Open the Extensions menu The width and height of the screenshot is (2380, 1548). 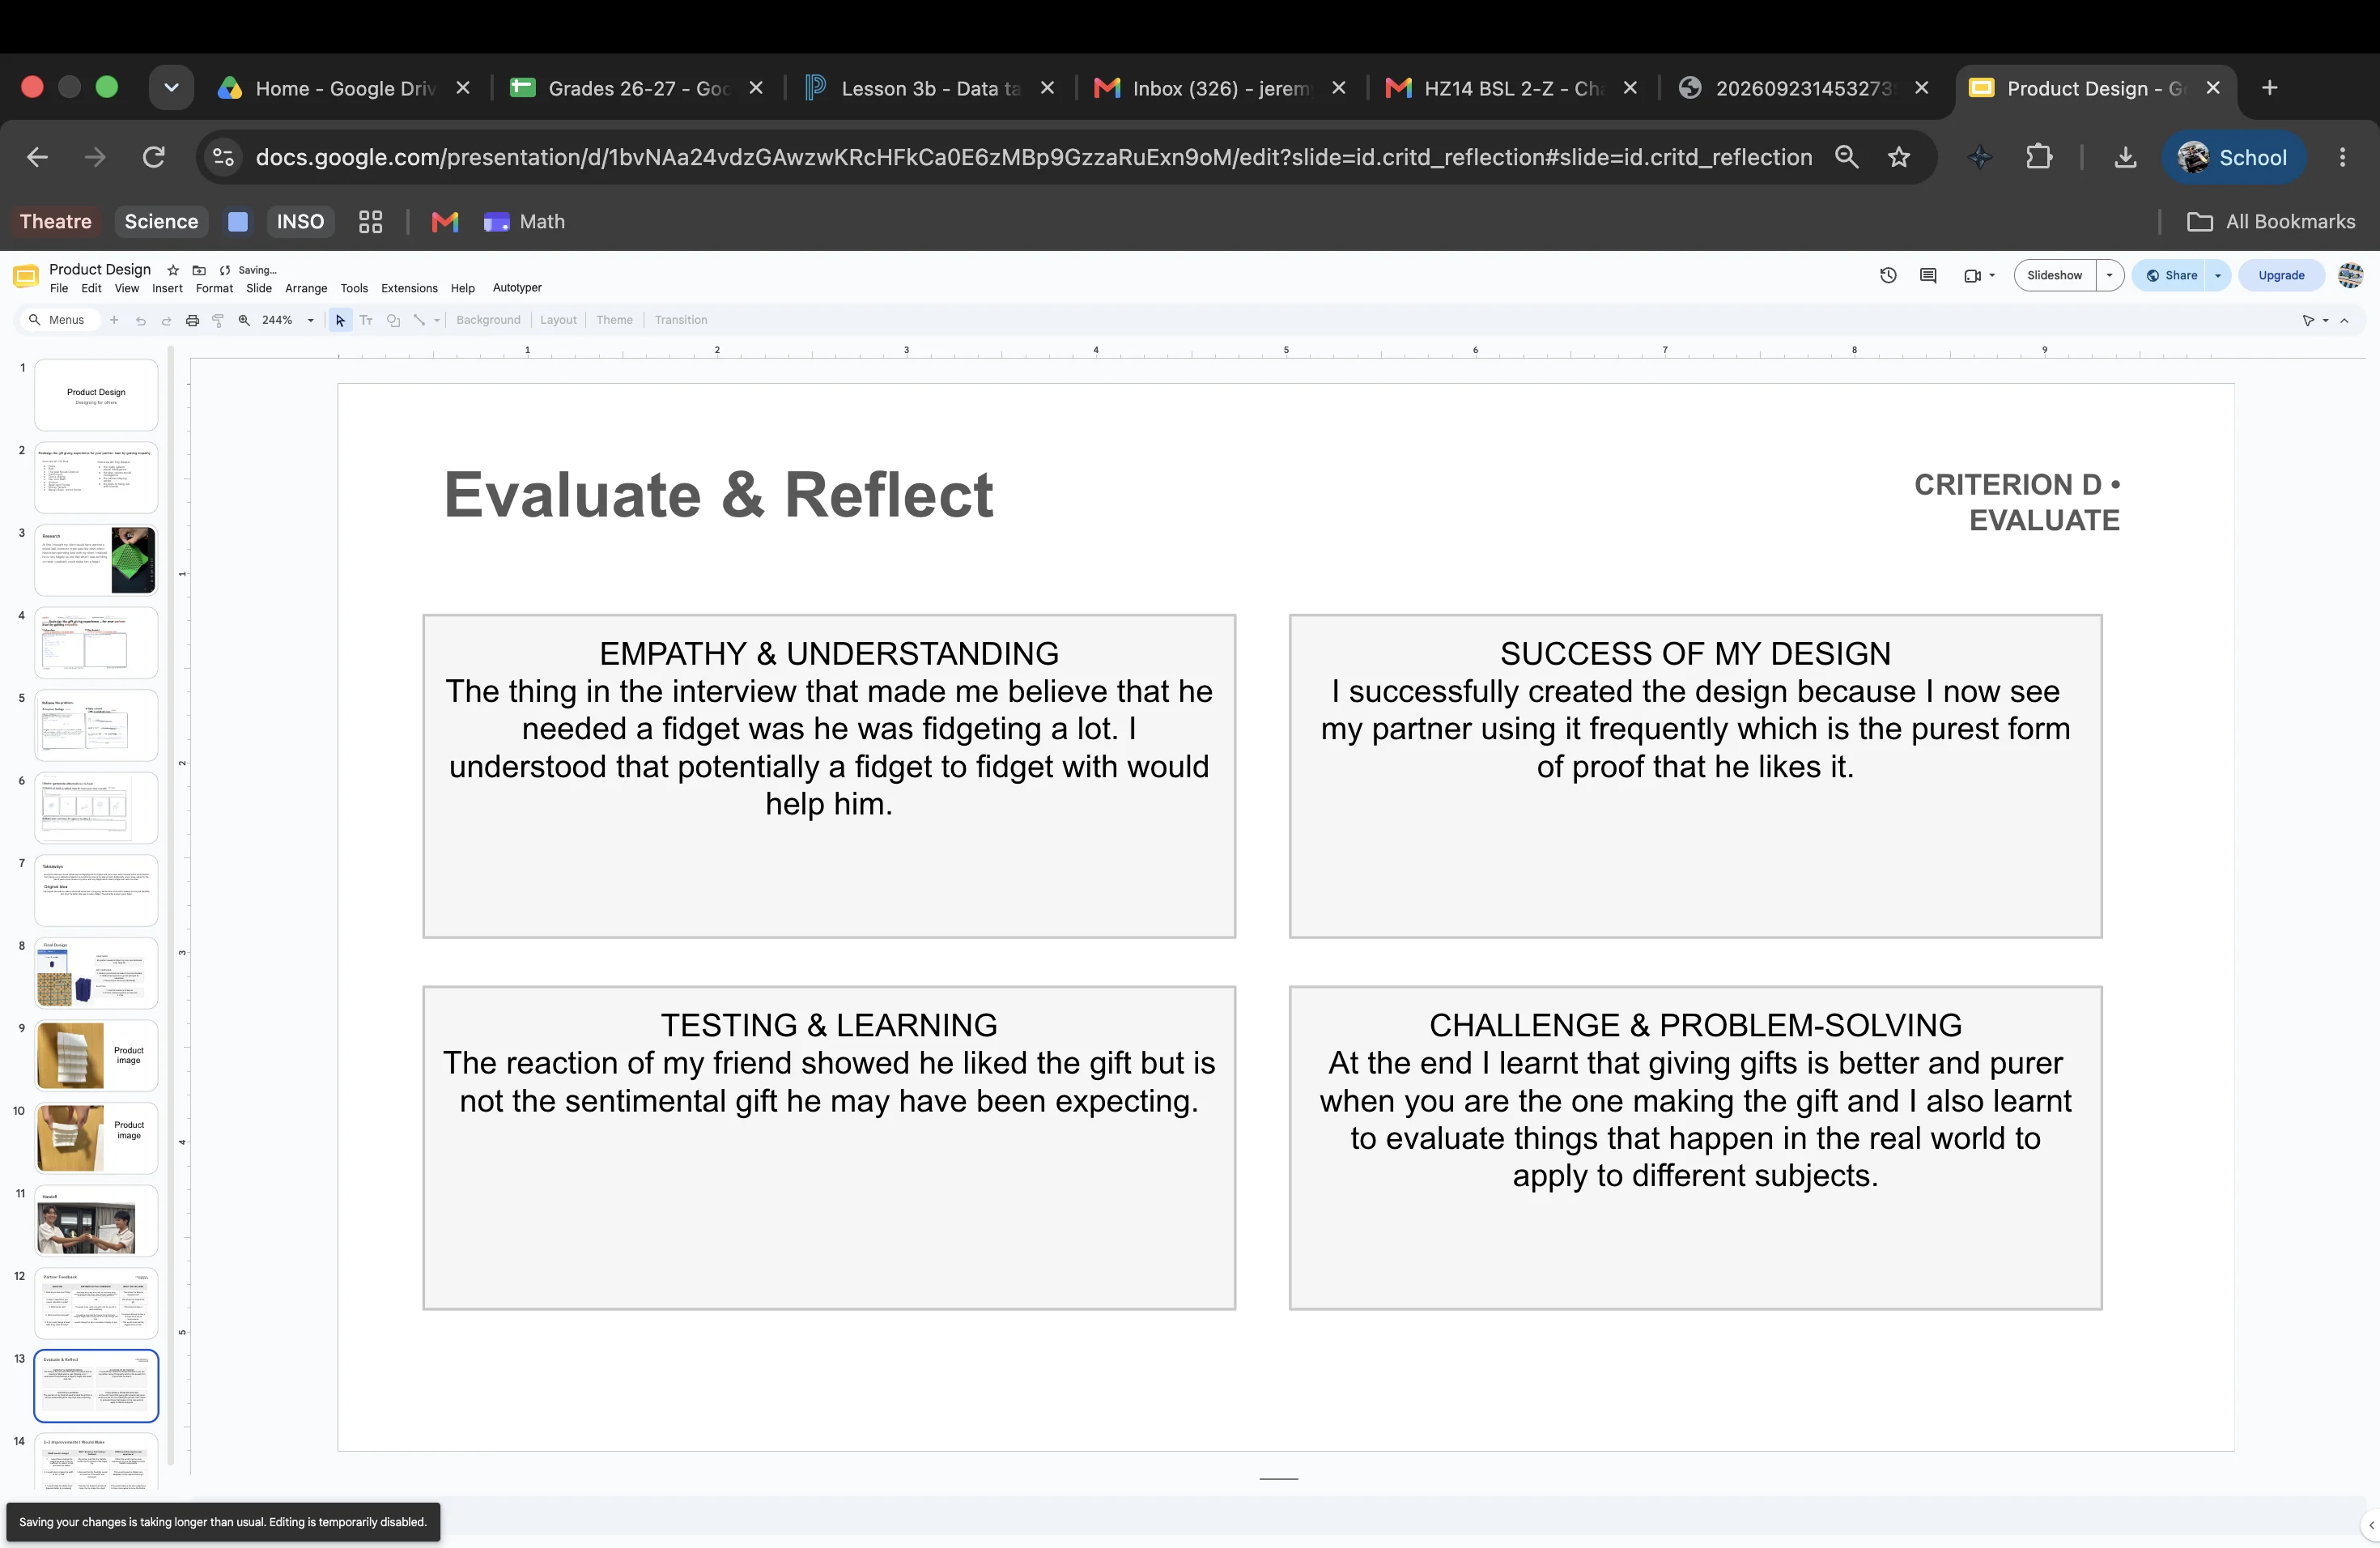[x=409, y=288]
